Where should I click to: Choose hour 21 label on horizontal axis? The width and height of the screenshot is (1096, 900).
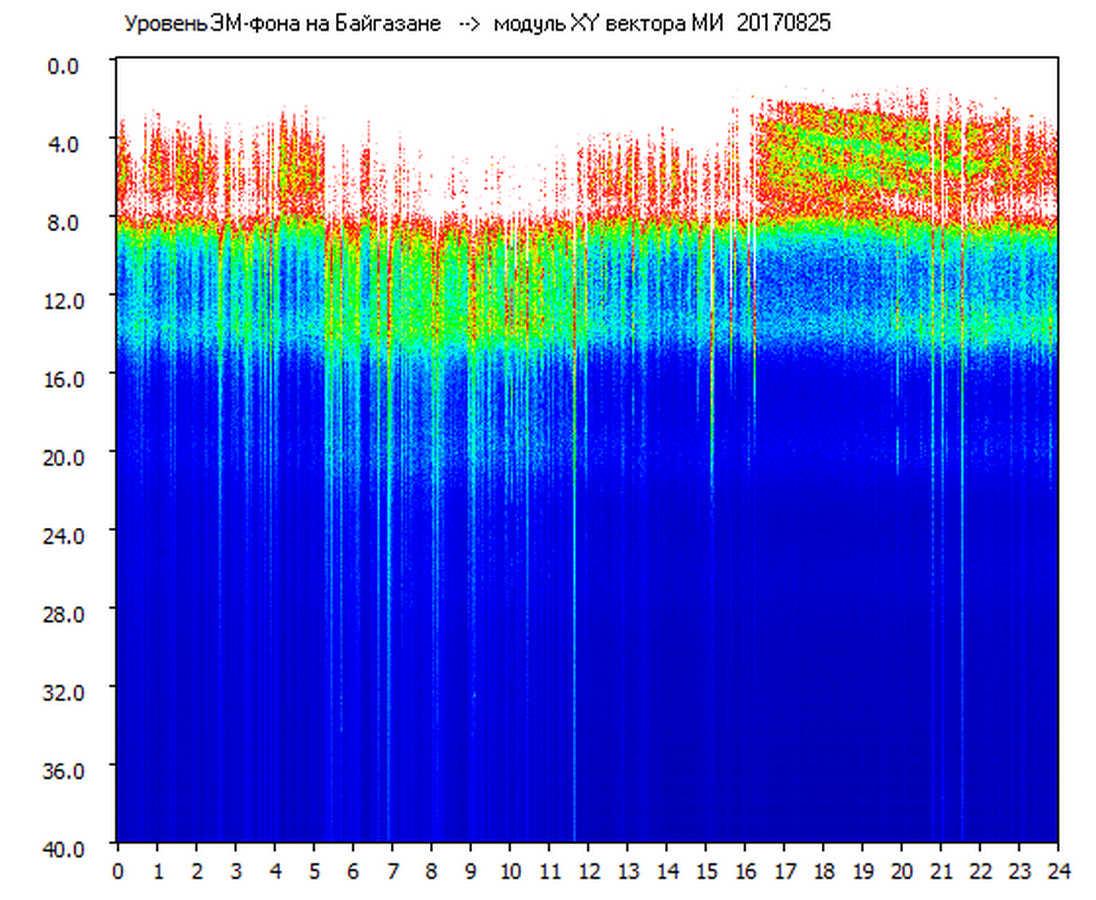(941, 871)
